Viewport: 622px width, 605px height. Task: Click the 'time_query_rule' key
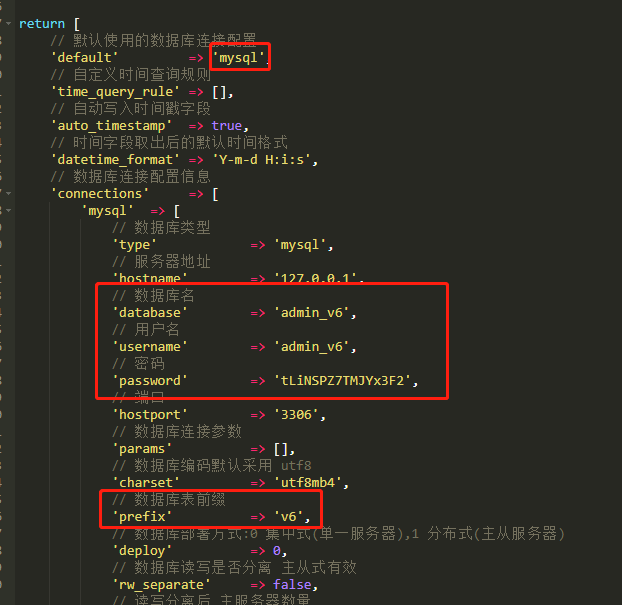[115, 92]
